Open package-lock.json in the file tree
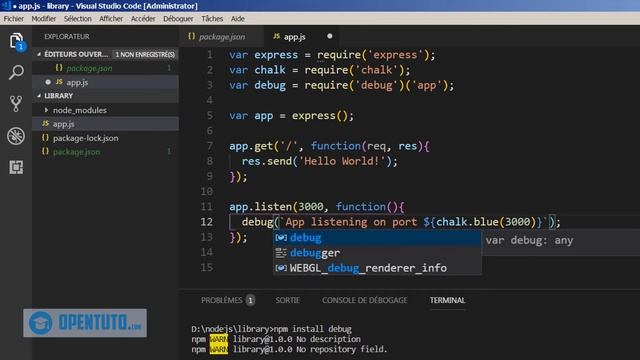This screenshot has height=360, width=640. [105, 138]
